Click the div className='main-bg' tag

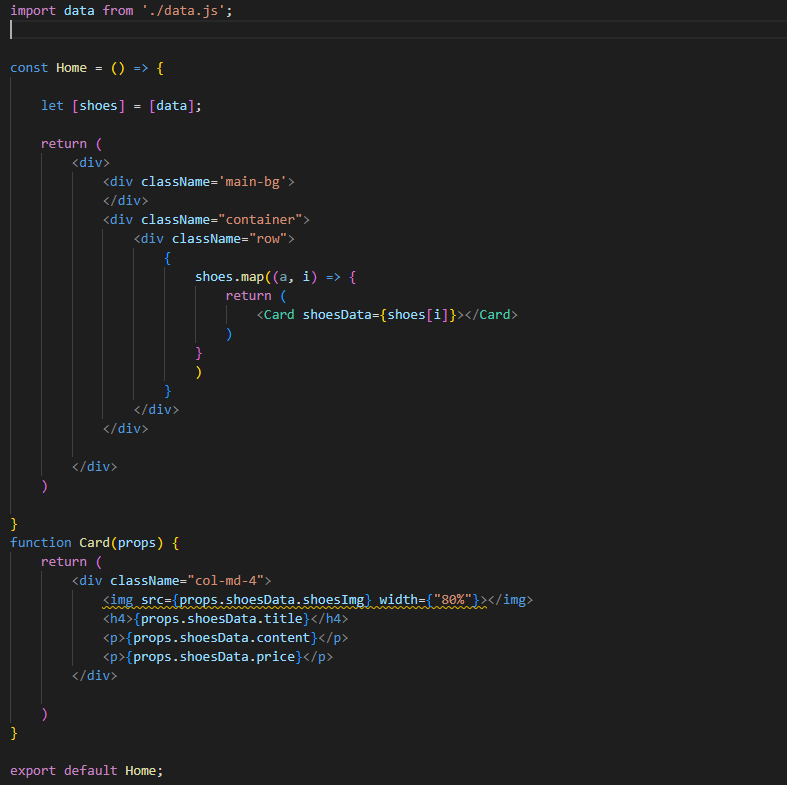[199, 182]
